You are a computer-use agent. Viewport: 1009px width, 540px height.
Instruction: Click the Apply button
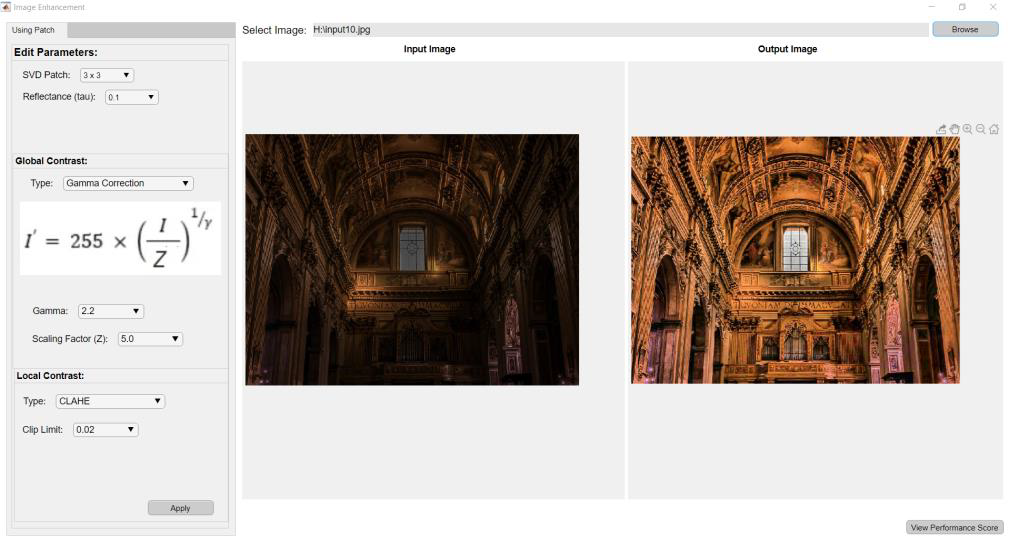pos(181,508)
